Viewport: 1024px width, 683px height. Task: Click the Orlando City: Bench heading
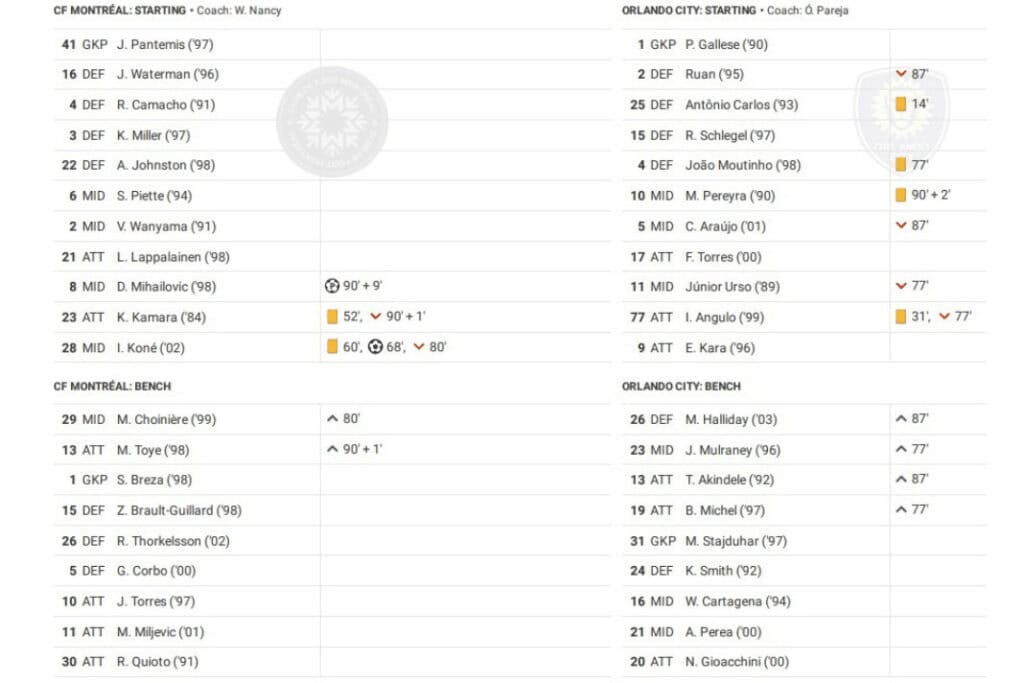click(x=681, y=386)
